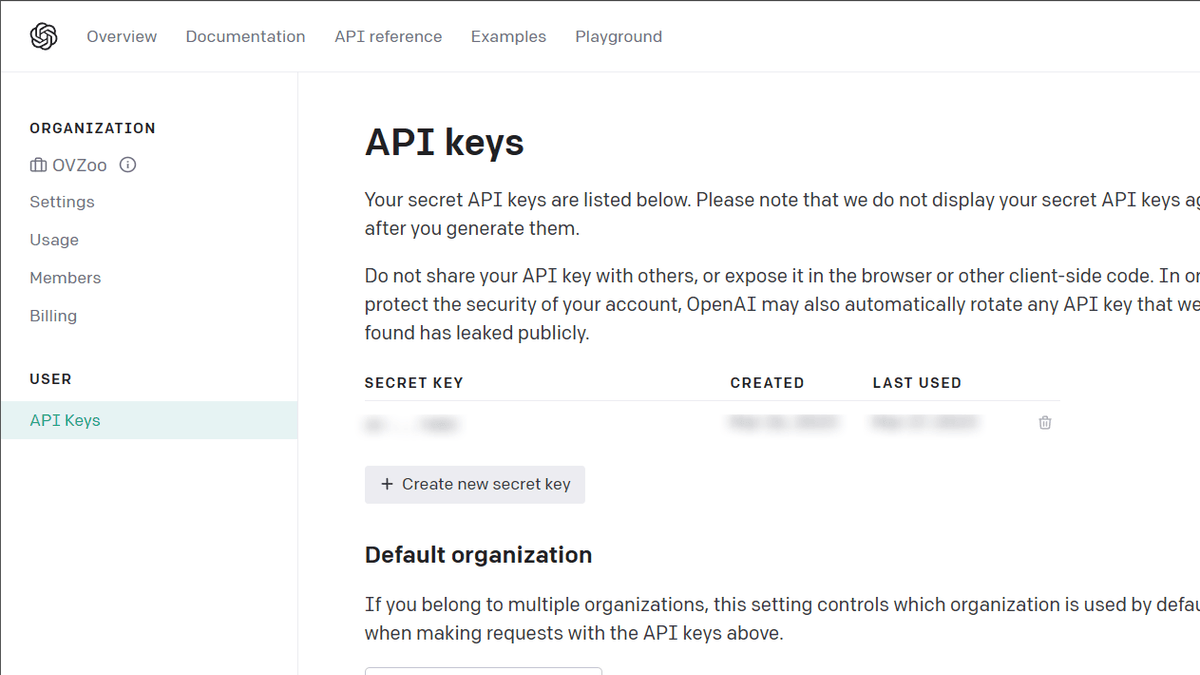Navigate to the Documentation tab
The image size is (1200, 675).
pos(245,36)
